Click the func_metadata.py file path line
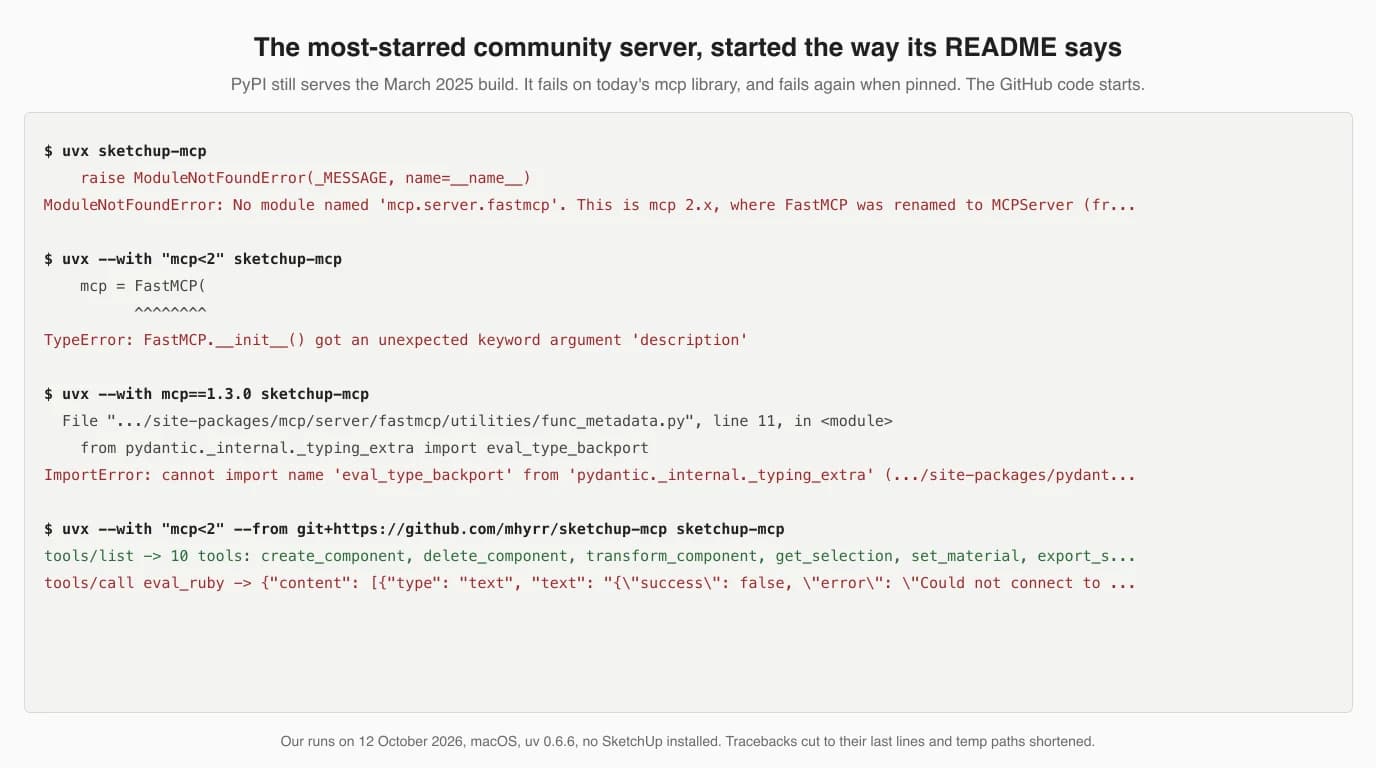This screenshot has height=768, width=1376. click(477, 421)
